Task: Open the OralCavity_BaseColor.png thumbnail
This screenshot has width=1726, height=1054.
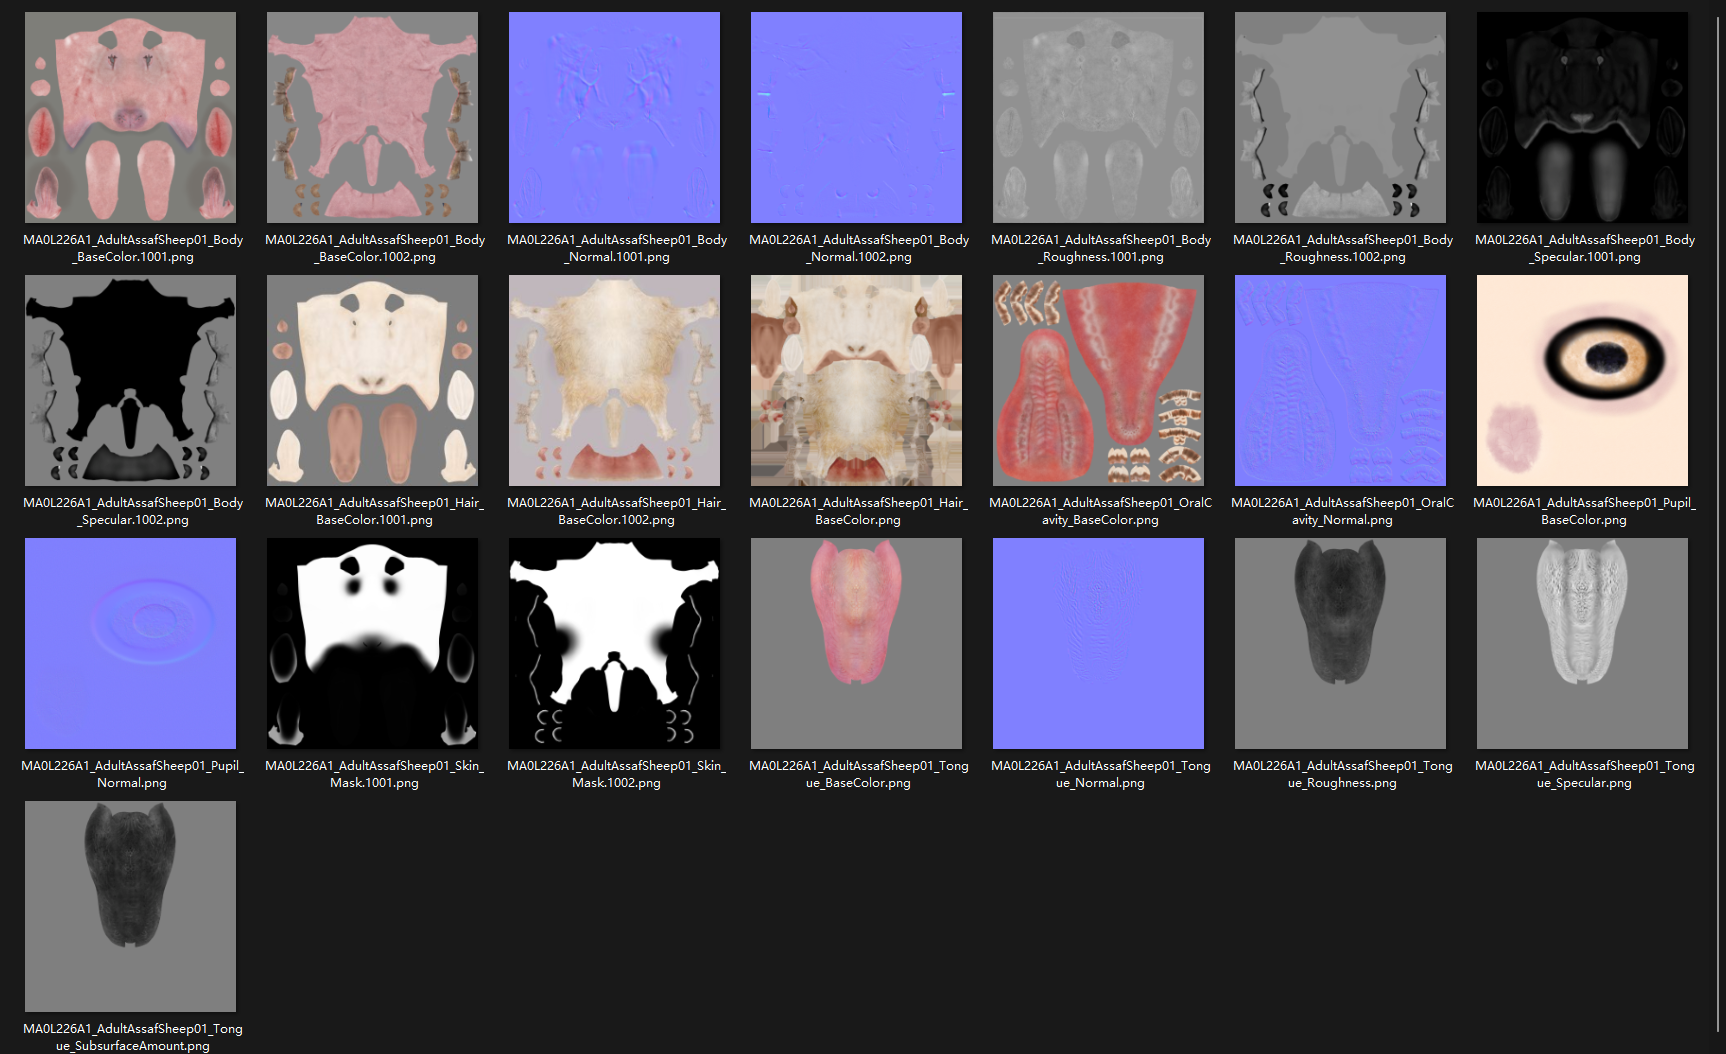Action: point(1098,380)
